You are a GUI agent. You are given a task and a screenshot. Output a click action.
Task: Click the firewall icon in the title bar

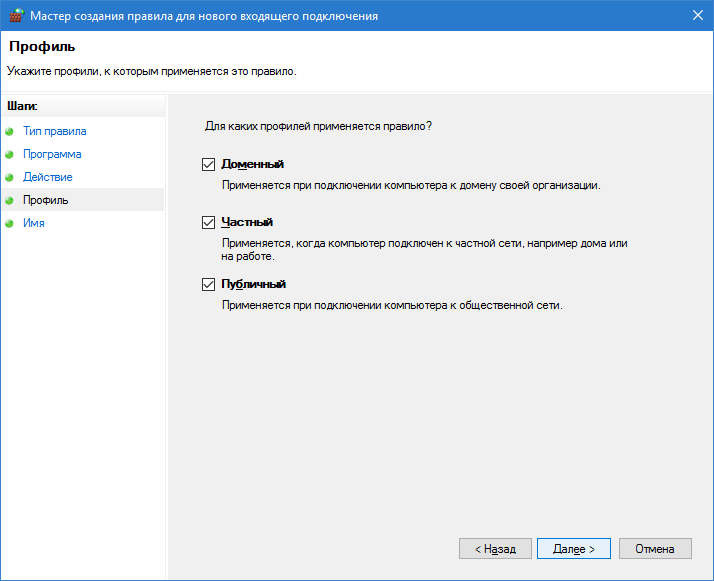point(16,15)
